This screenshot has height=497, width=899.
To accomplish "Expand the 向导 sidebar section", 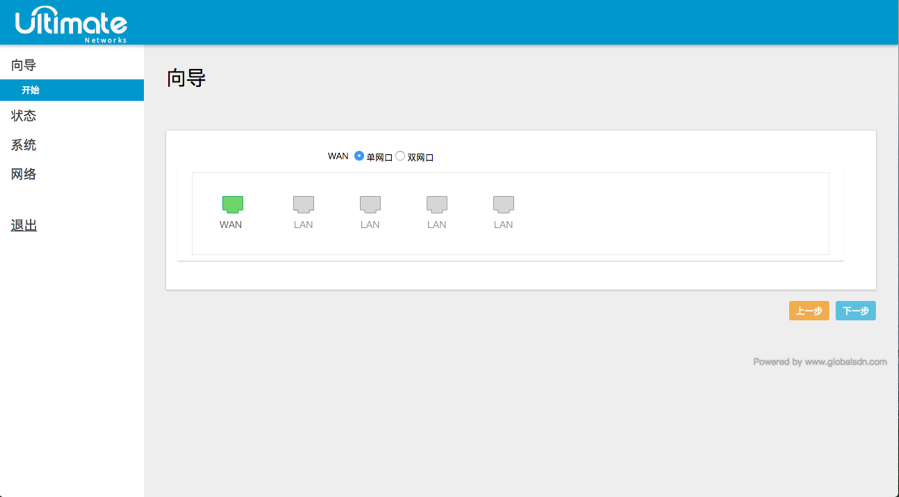I will click(24, 65).
